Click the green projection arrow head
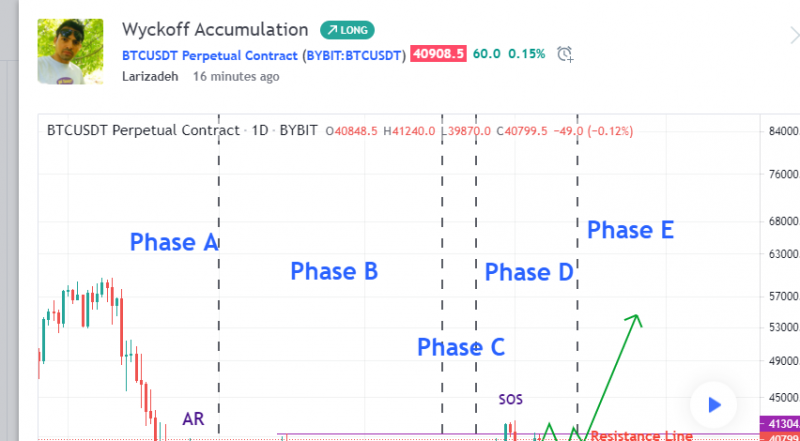 [635, 319]
